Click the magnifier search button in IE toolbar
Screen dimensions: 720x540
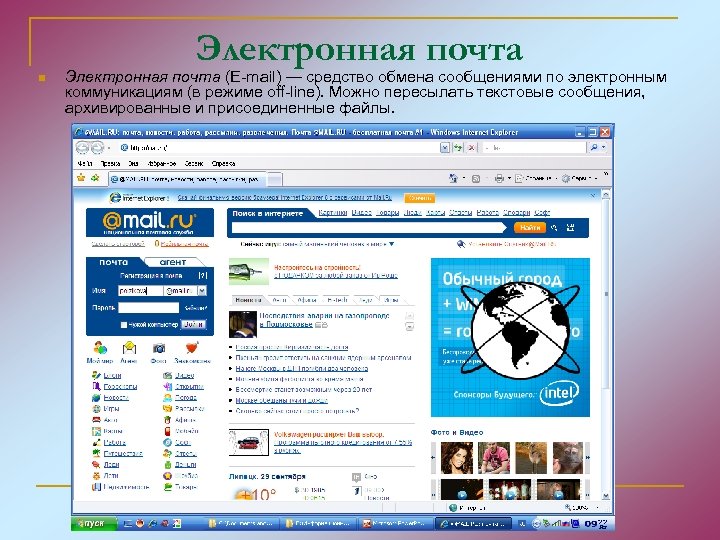[x=594, y=147]
